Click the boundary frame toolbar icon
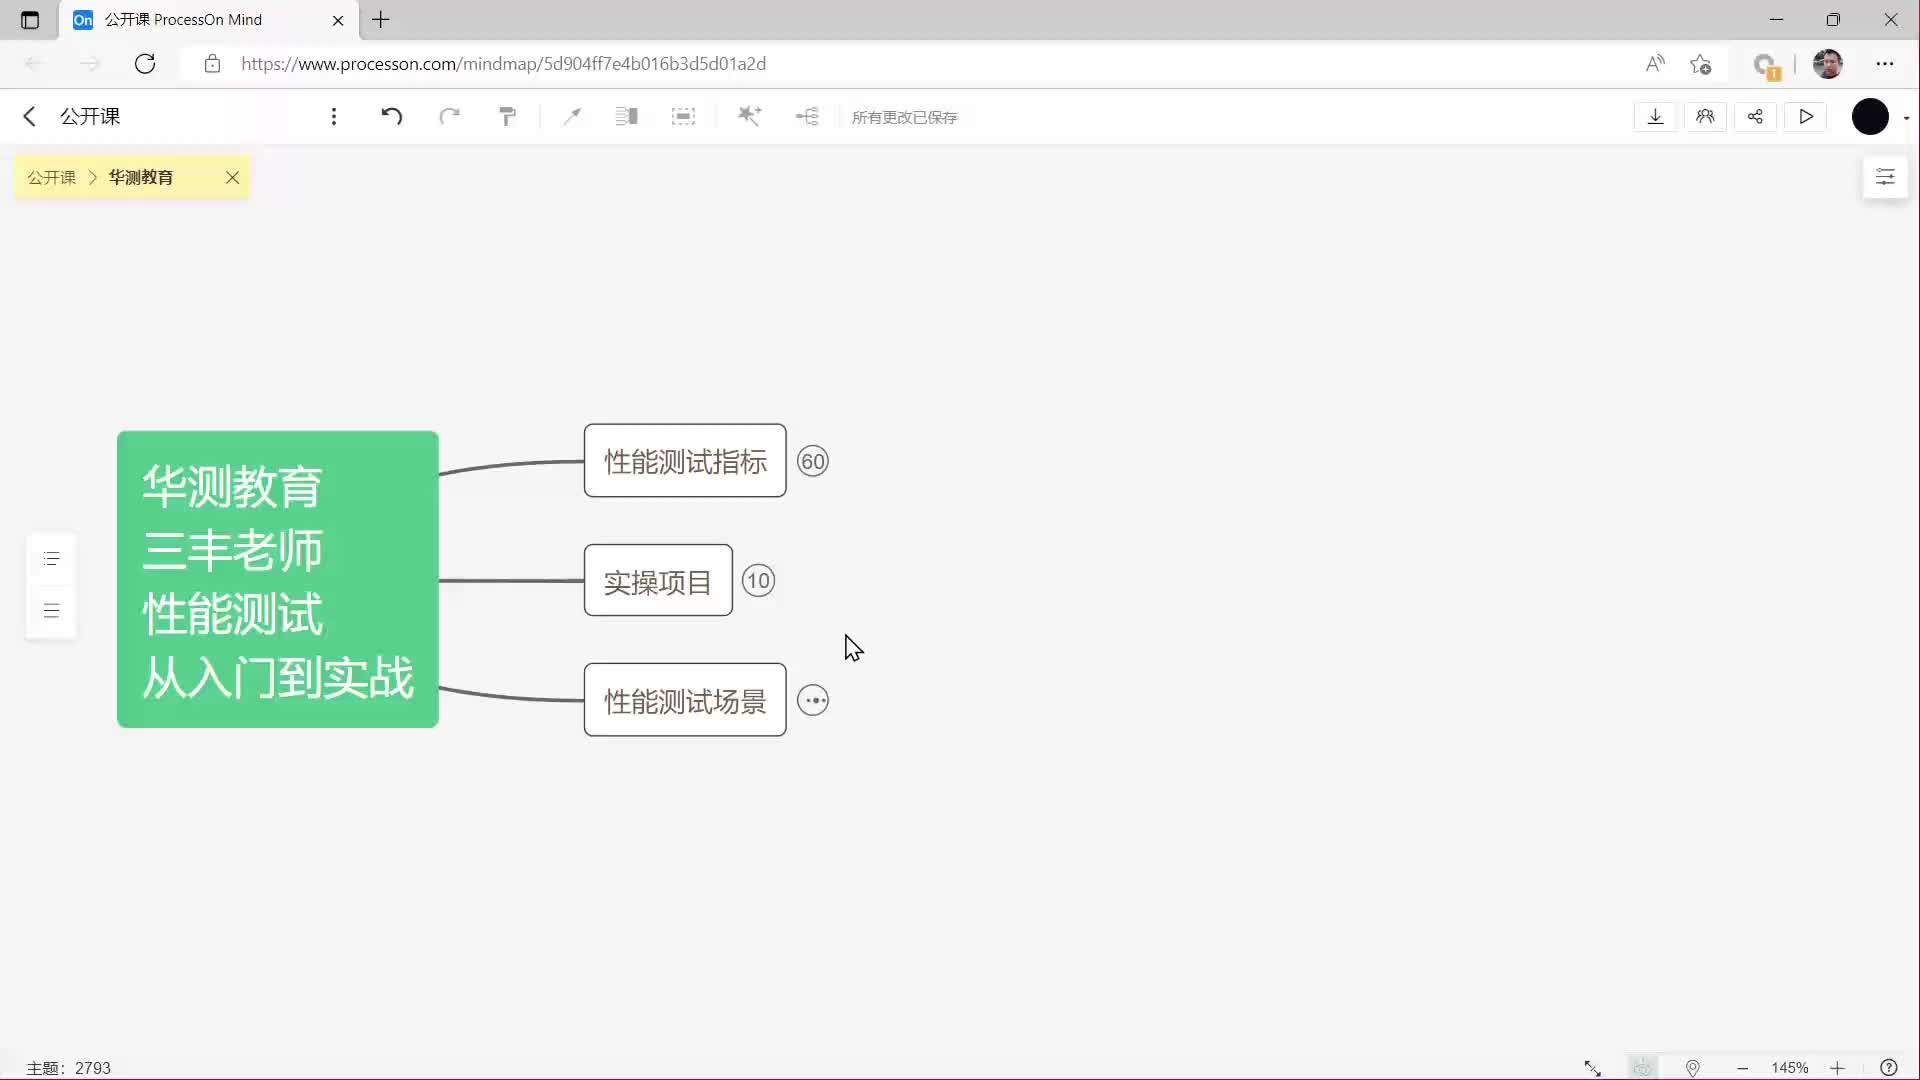This screenshot has height=1080, width=1920. tap(684, 117)
